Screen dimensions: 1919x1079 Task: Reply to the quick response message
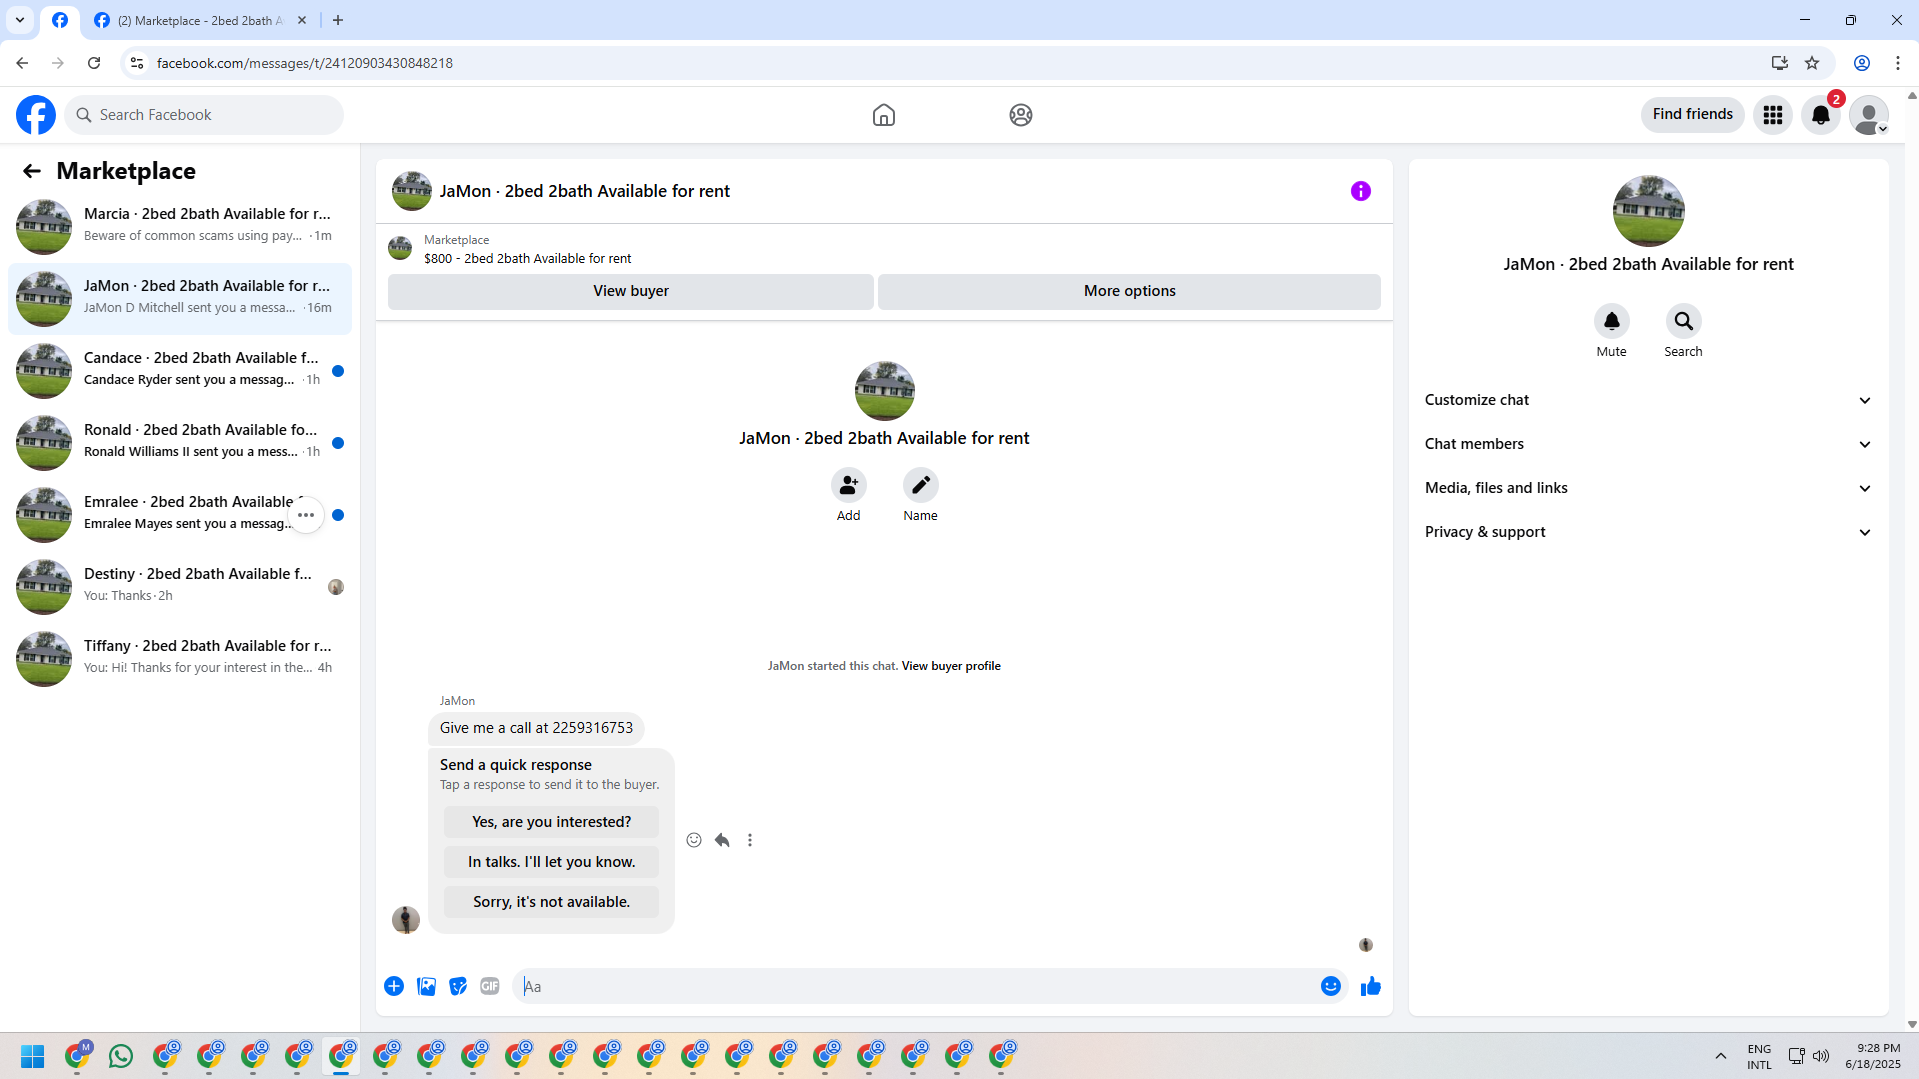click(722, 840)
